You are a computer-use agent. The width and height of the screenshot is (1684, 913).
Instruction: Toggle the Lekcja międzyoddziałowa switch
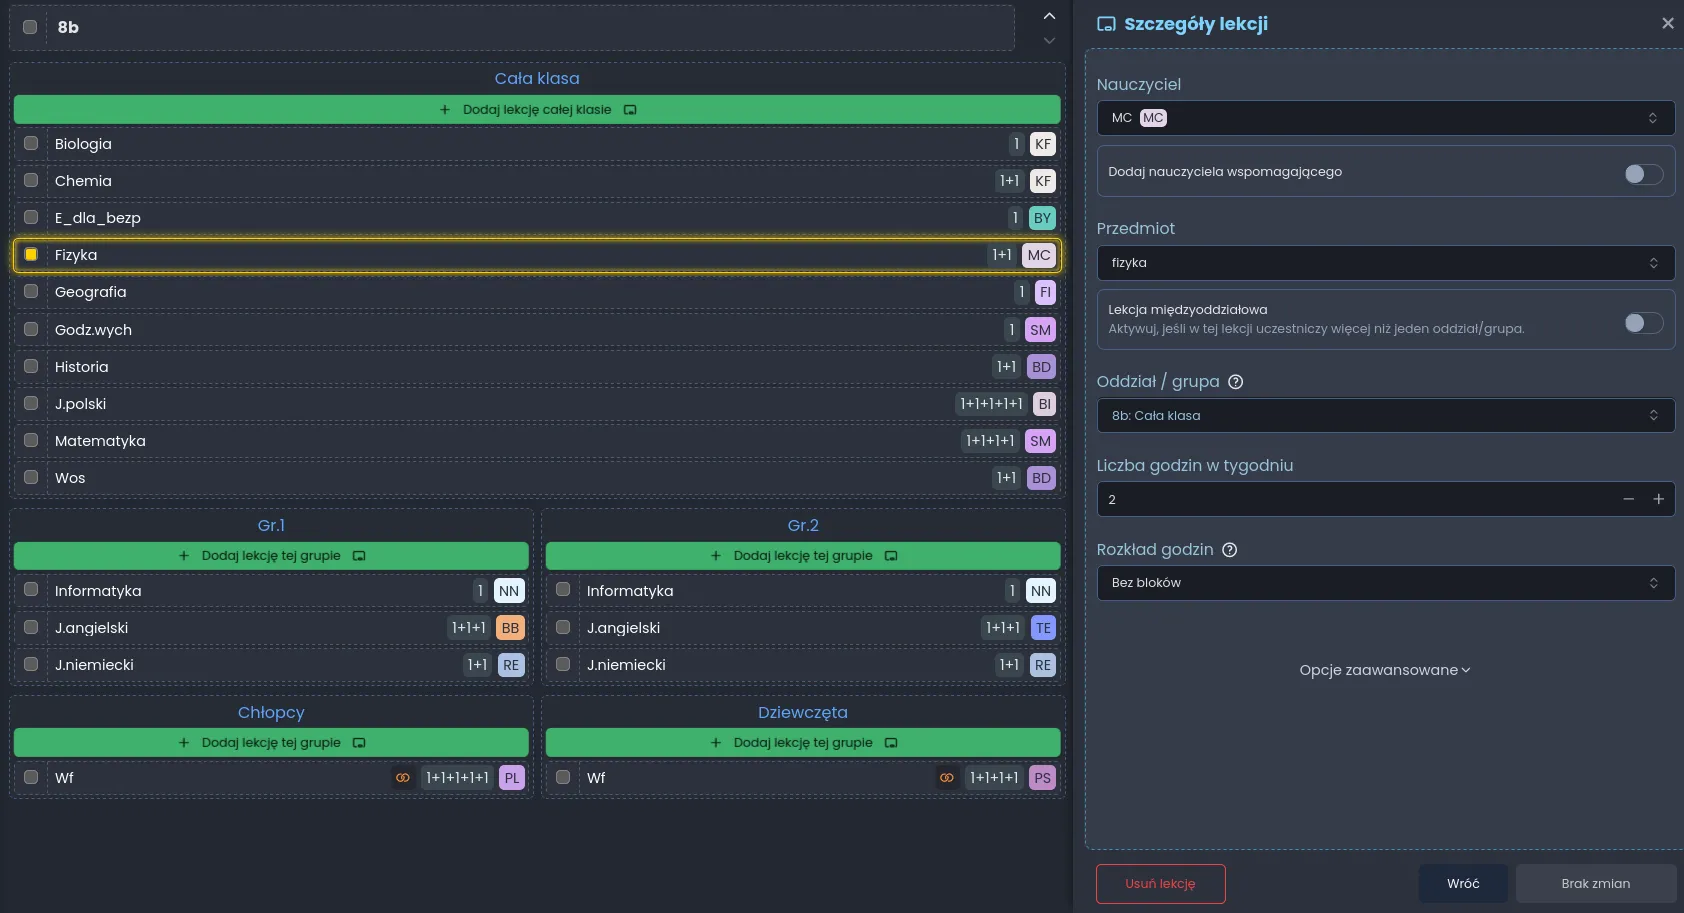(x=1643, y=322)
